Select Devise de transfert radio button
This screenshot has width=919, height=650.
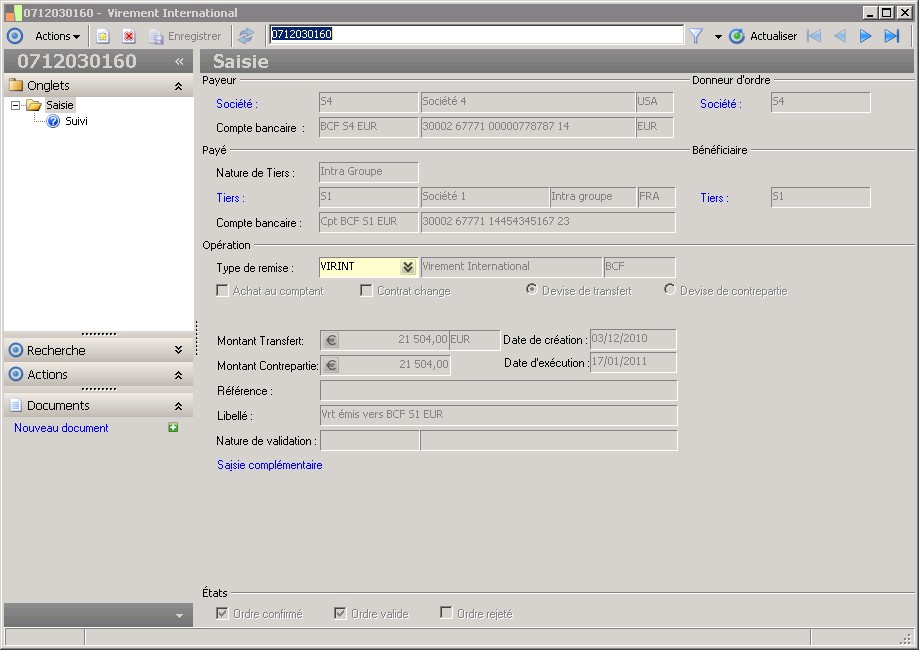pyautogui.click(x=532, y=289)
